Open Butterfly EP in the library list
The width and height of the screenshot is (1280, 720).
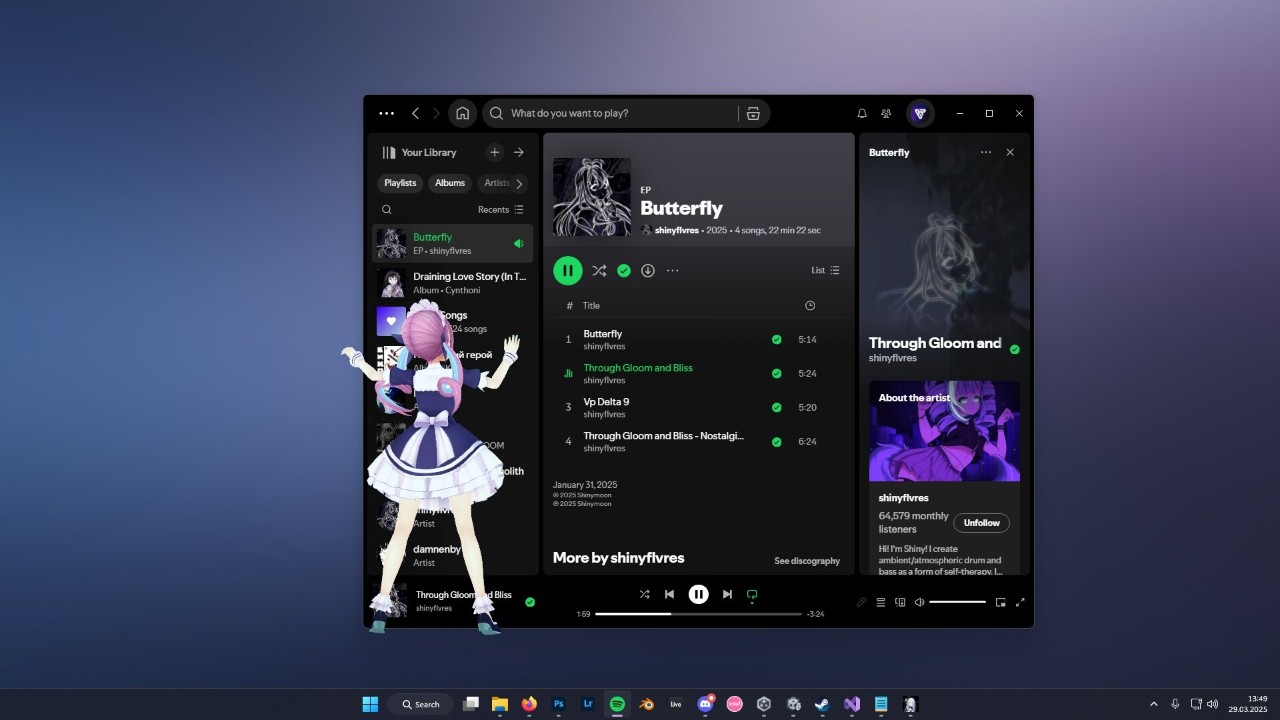pos(453,244)
